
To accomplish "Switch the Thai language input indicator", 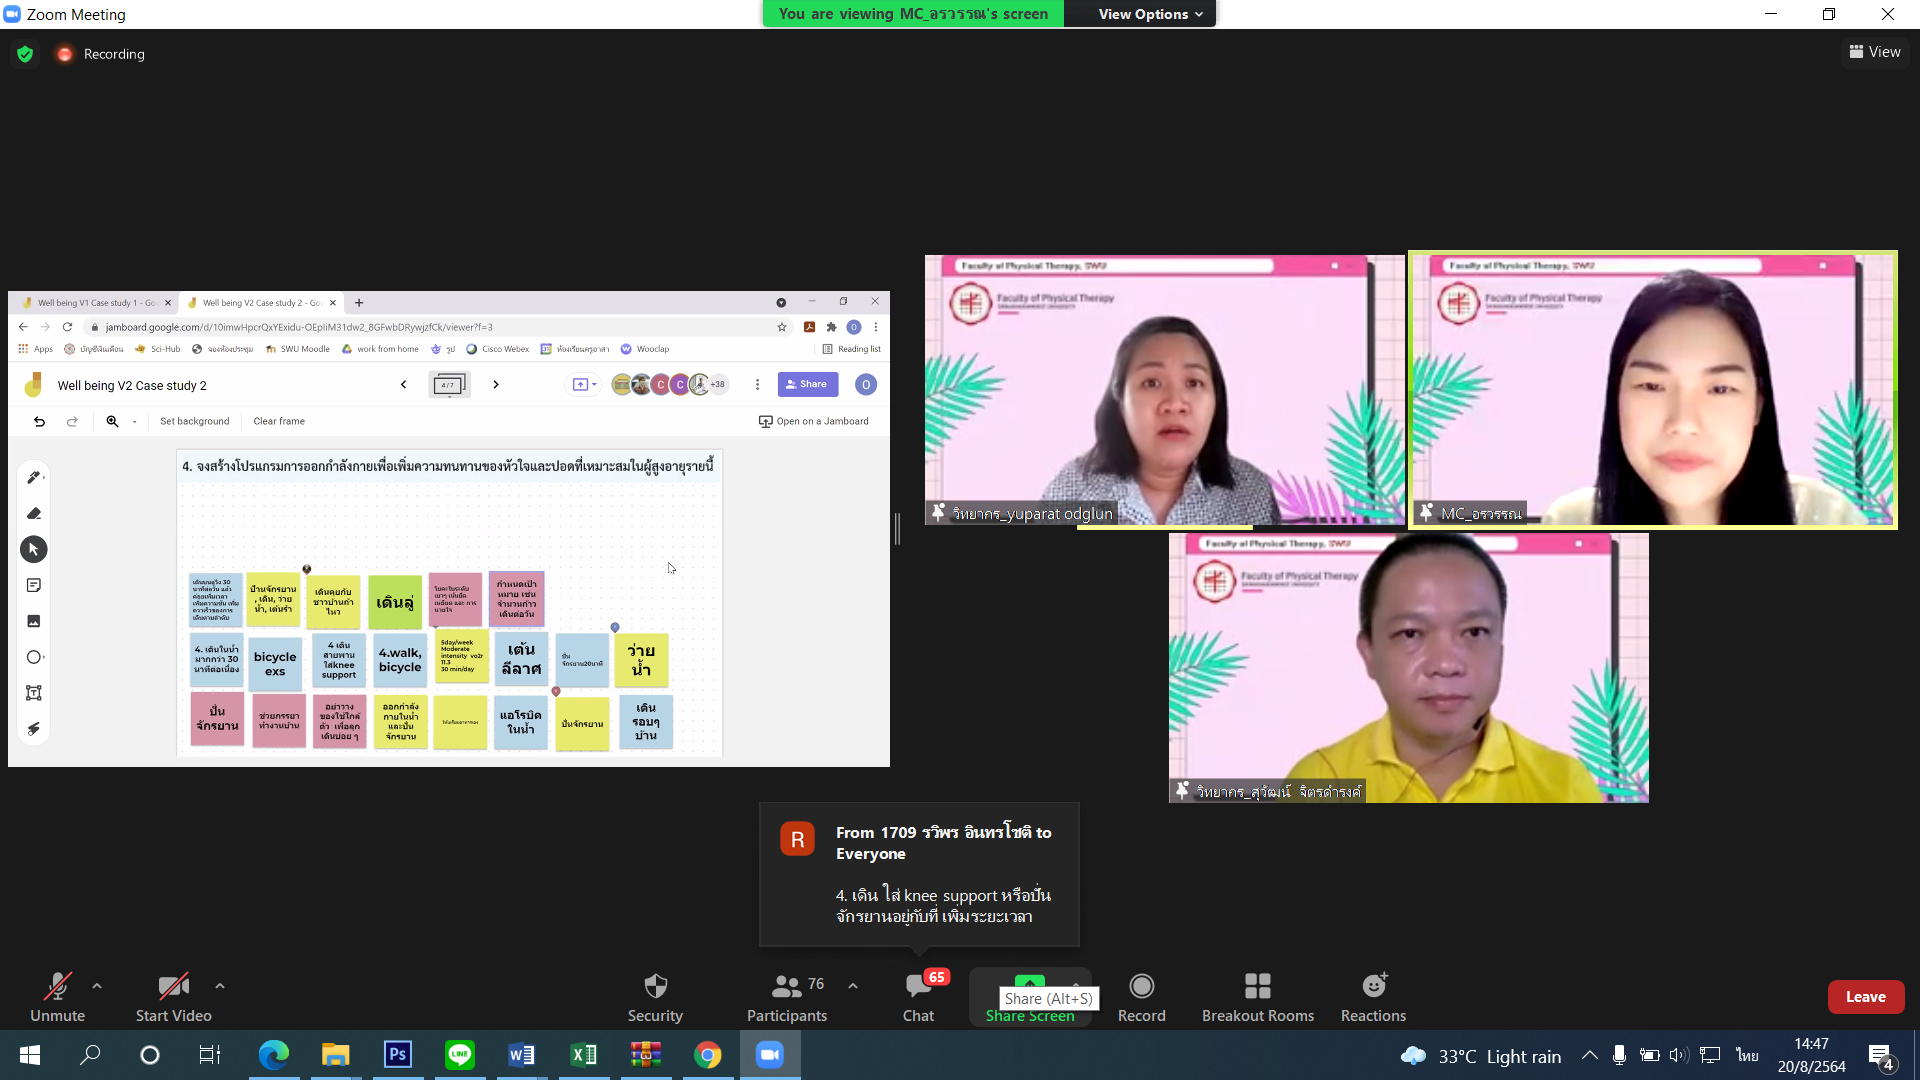I will point(1747,1055).
